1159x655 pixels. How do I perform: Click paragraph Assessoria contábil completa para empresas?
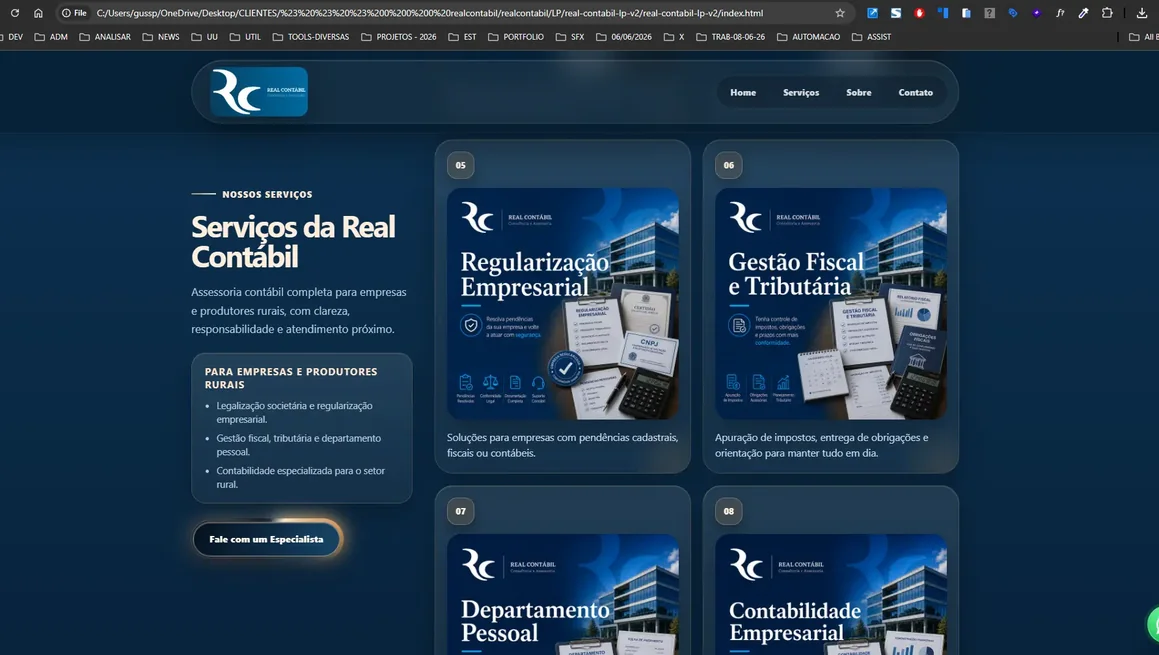click(x=299, y=310)
